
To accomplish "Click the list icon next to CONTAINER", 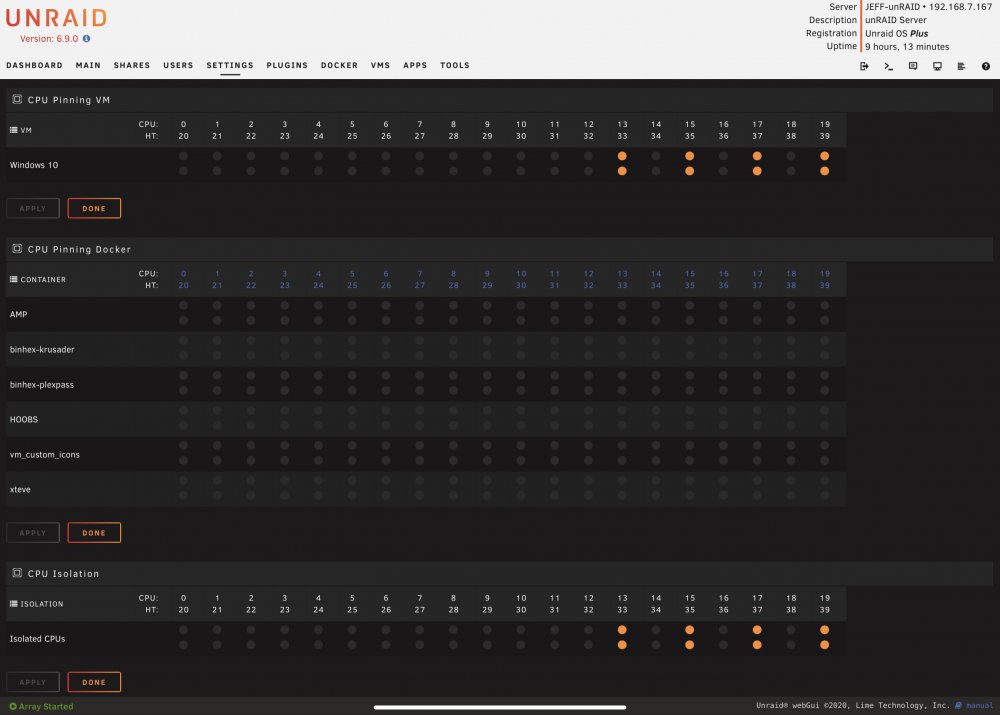I will [13, 279].
